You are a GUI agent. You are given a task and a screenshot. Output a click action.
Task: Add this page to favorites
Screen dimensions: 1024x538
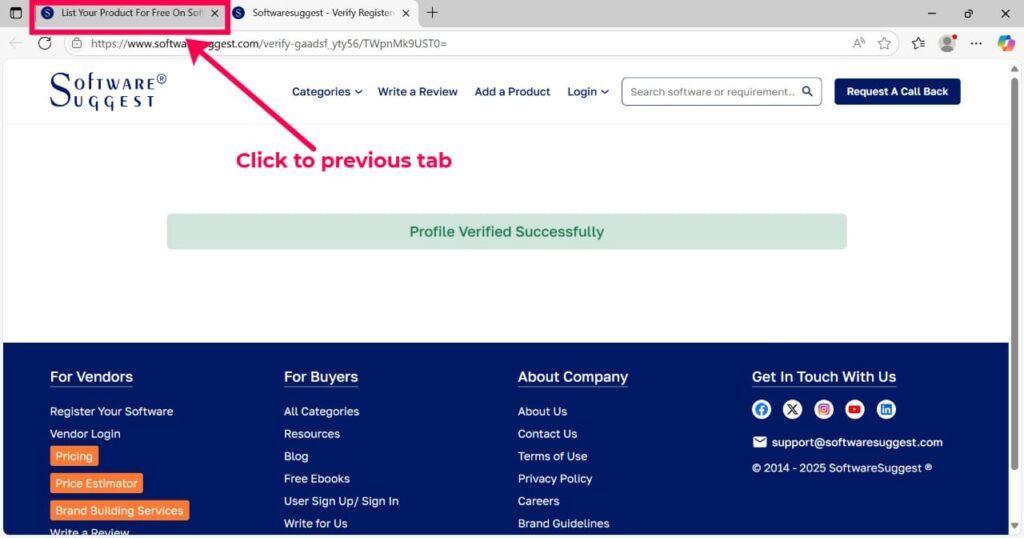tap(884, 44)
